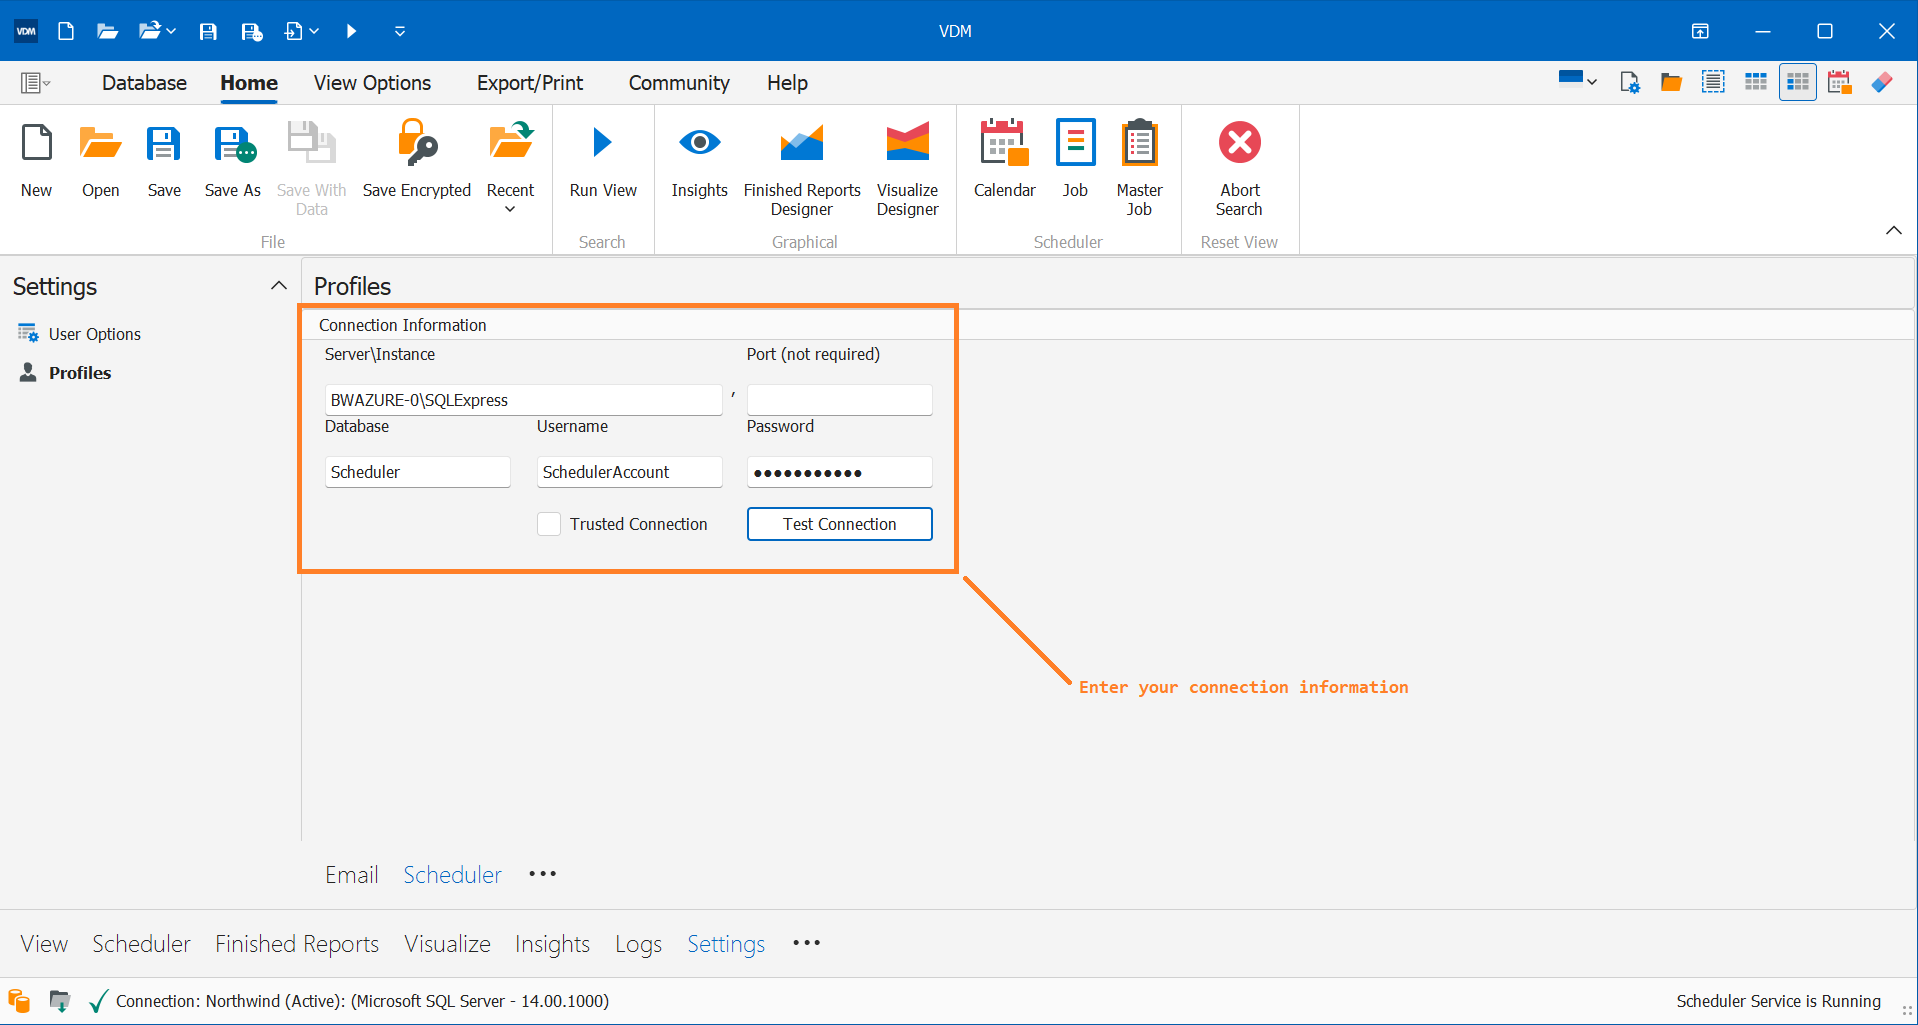Enable the Trusted Connection checkbox
The image size is (1918, 1025).
[x=549, y=524]
